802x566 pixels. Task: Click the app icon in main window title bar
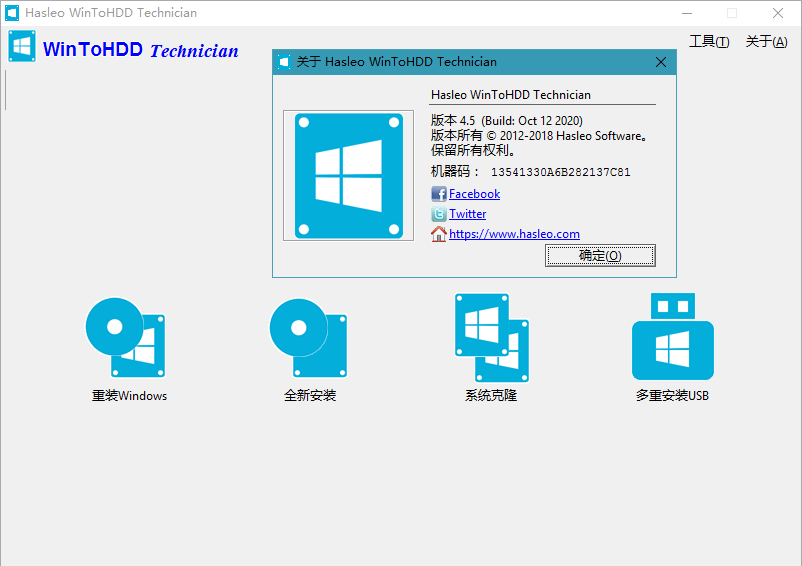12,13
